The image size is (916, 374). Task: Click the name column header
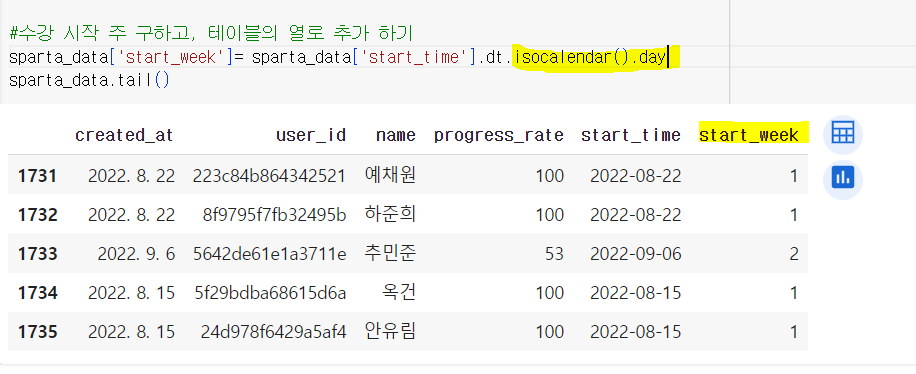pyautogui.click(x=395, y=136)
